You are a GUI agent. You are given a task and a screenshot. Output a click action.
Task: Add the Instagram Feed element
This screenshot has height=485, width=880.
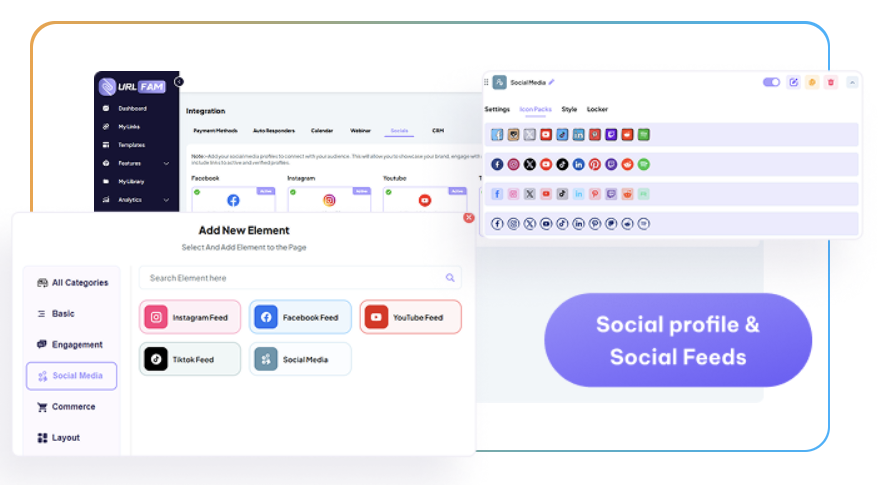click(190, 317)
